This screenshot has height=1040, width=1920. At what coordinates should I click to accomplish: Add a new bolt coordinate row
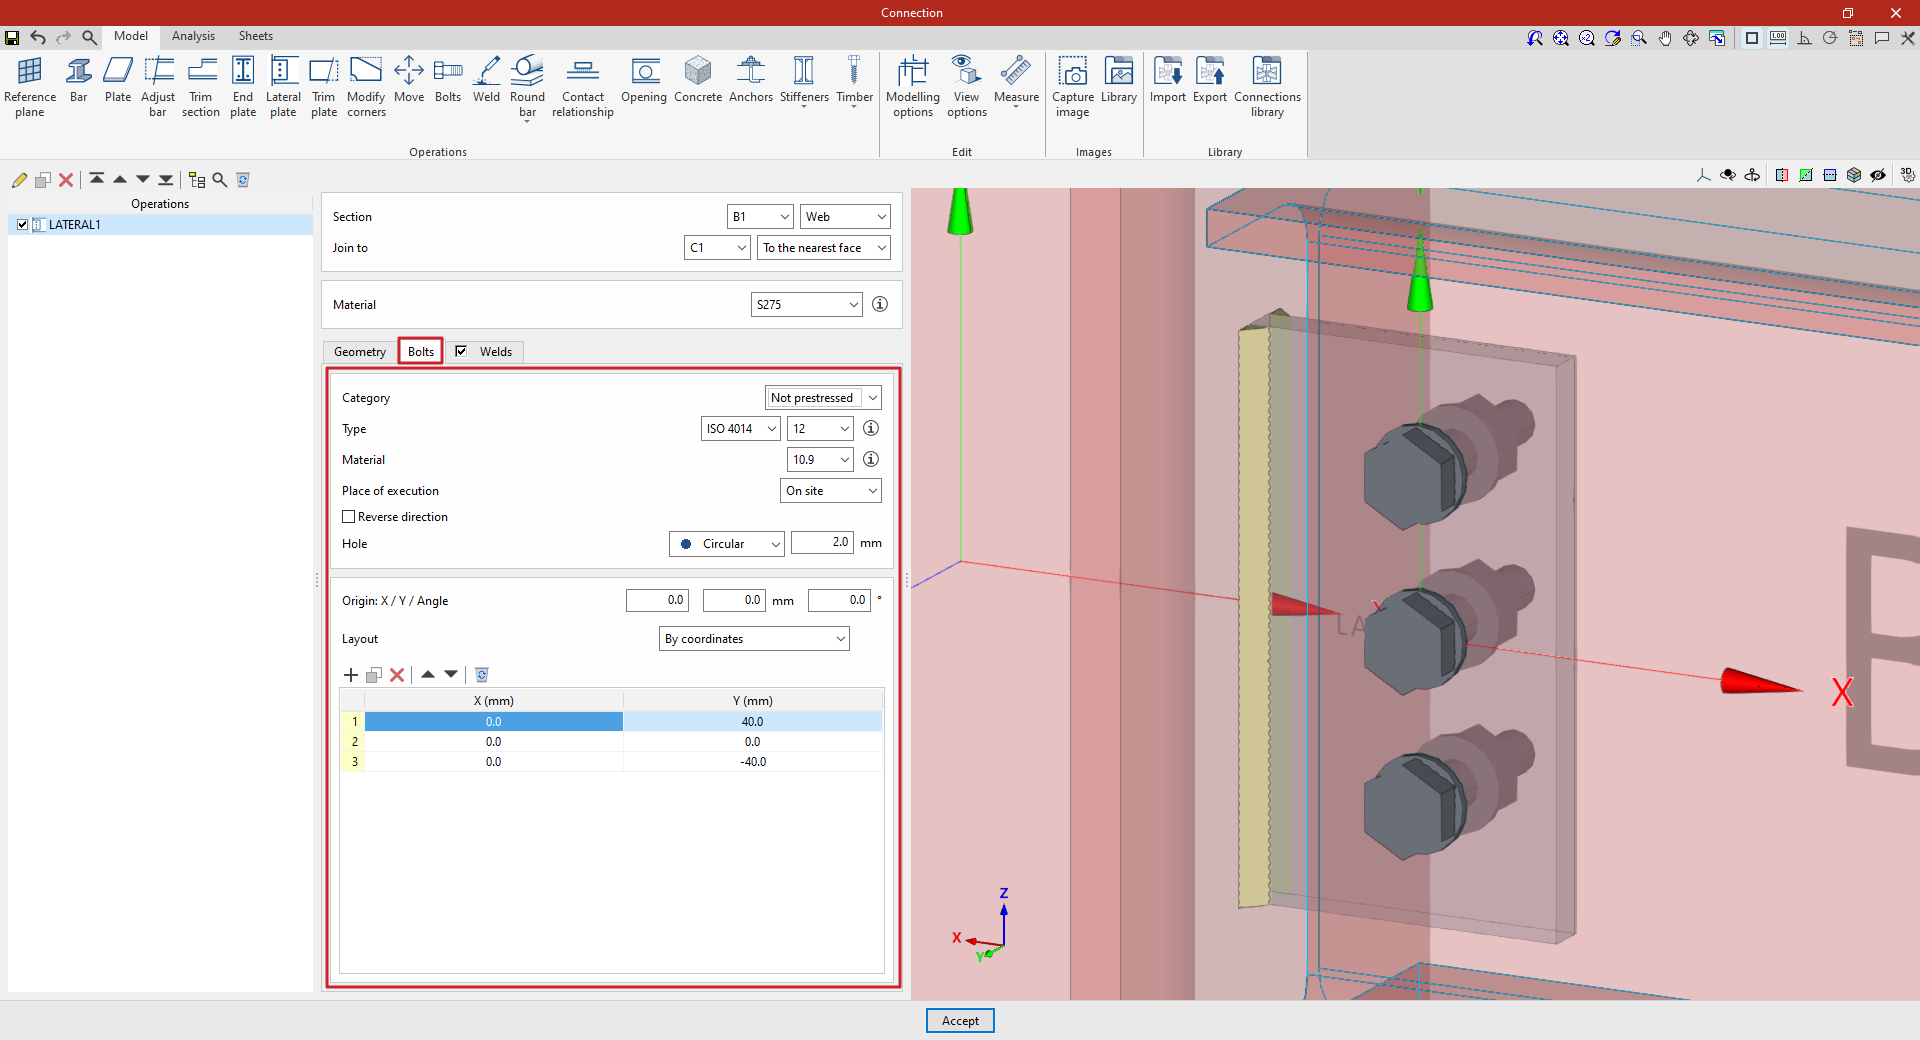pyautogui.click(x=351, y=675)
